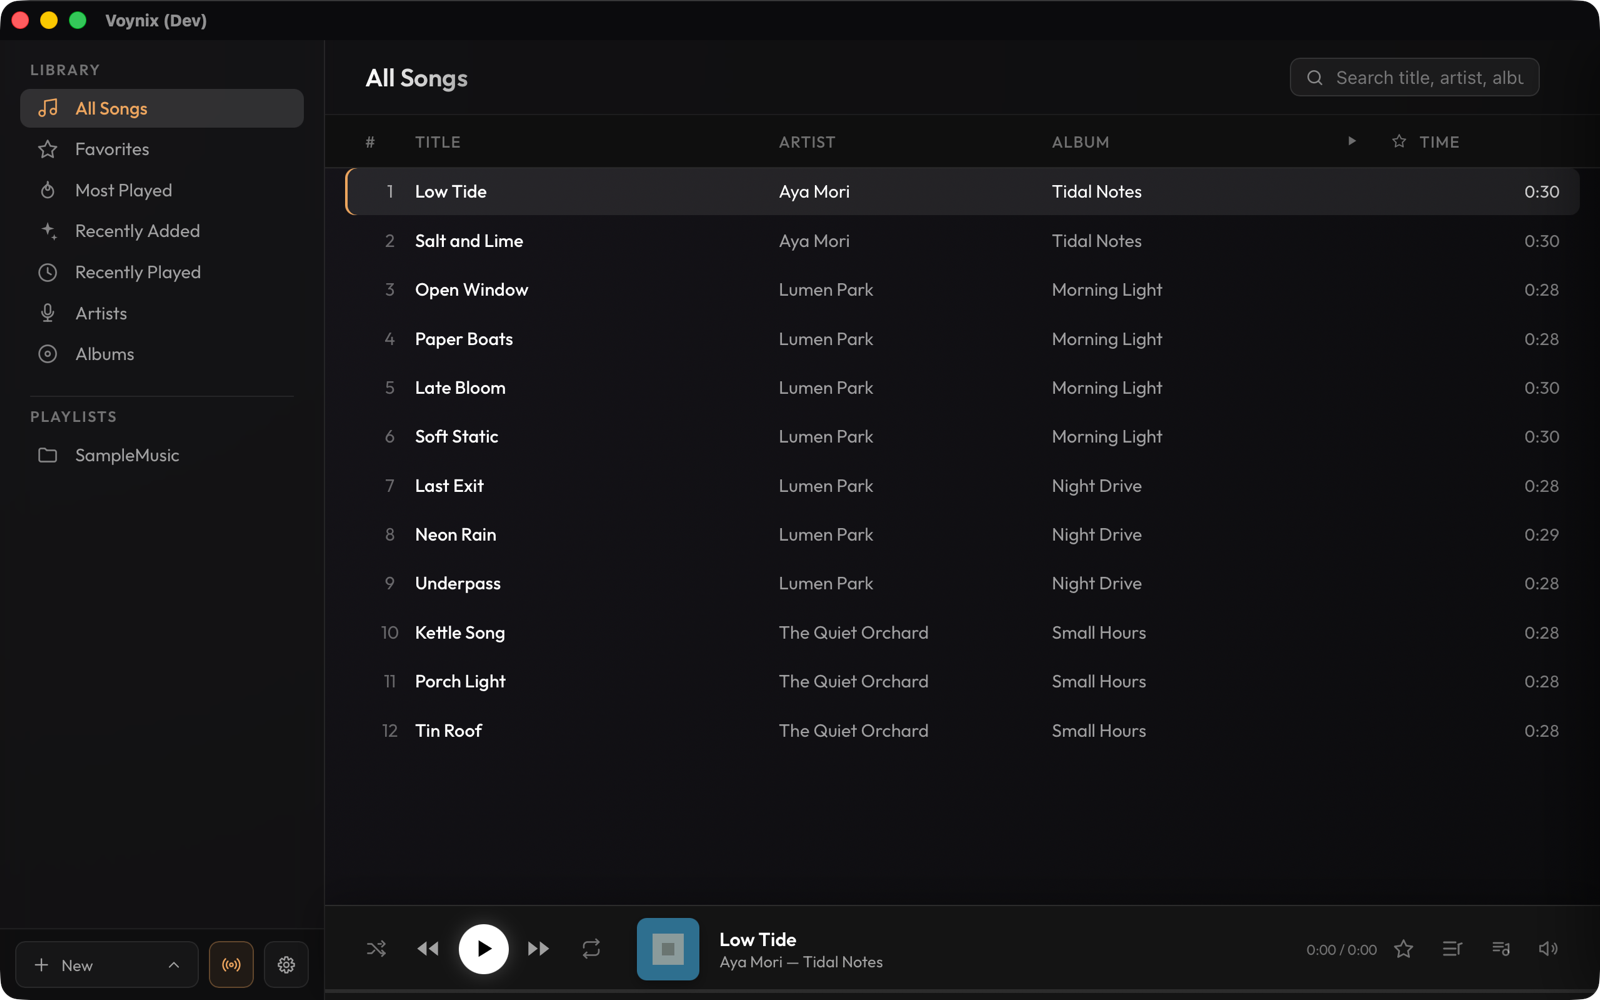Open Recently Added view

pyautogui.click(x=162, y=231)
